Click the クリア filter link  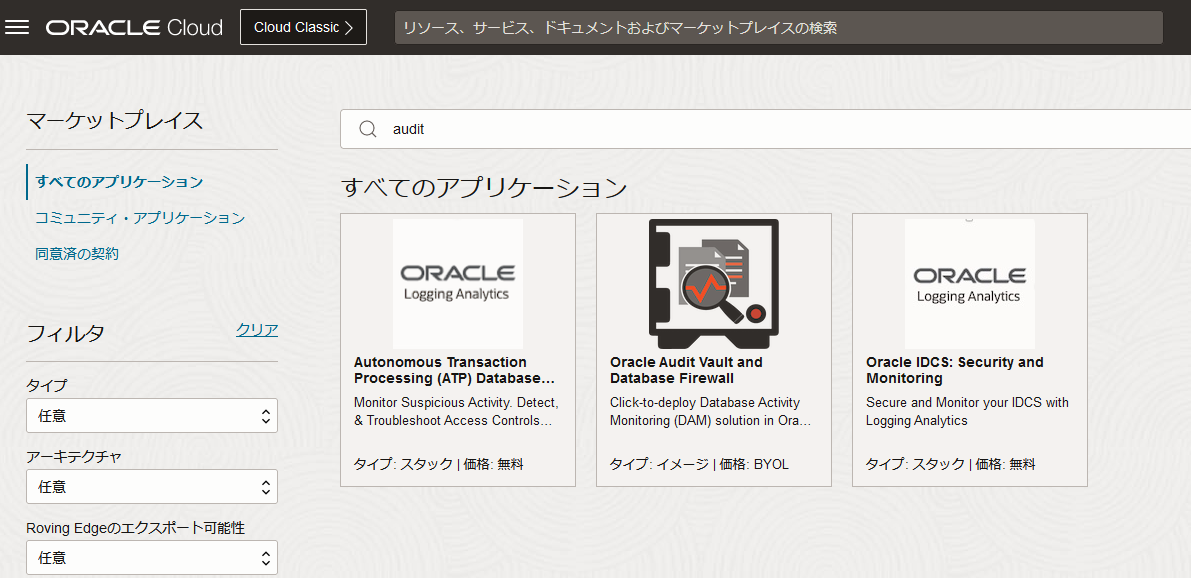pos(257,330)
